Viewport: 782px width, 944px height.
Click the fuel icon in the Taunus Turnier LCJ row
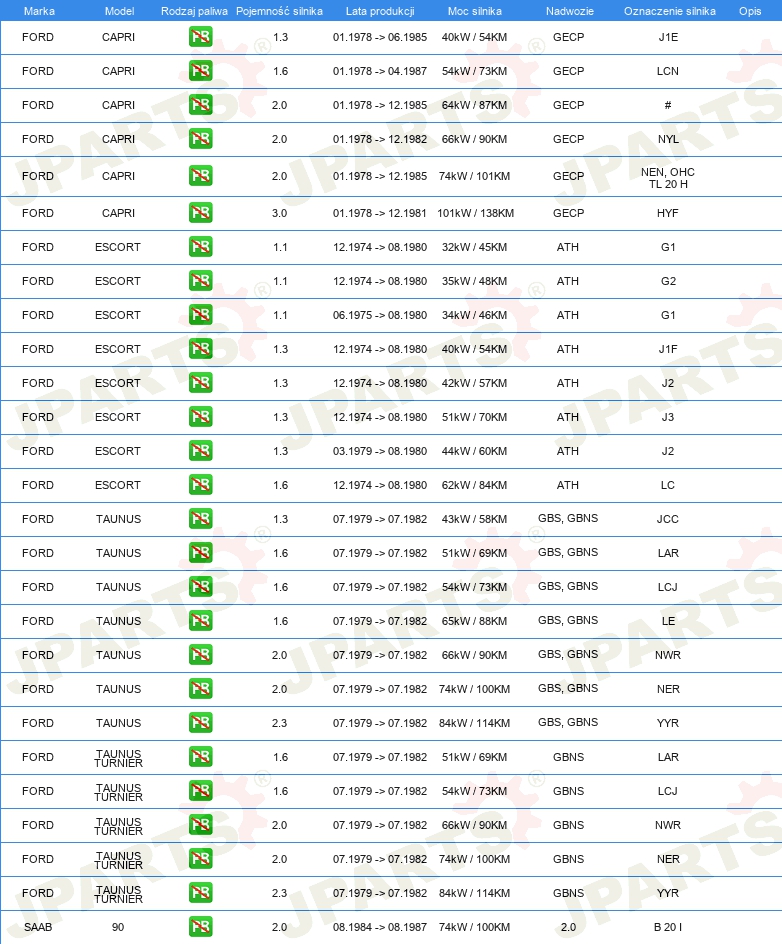pos(200,791)
